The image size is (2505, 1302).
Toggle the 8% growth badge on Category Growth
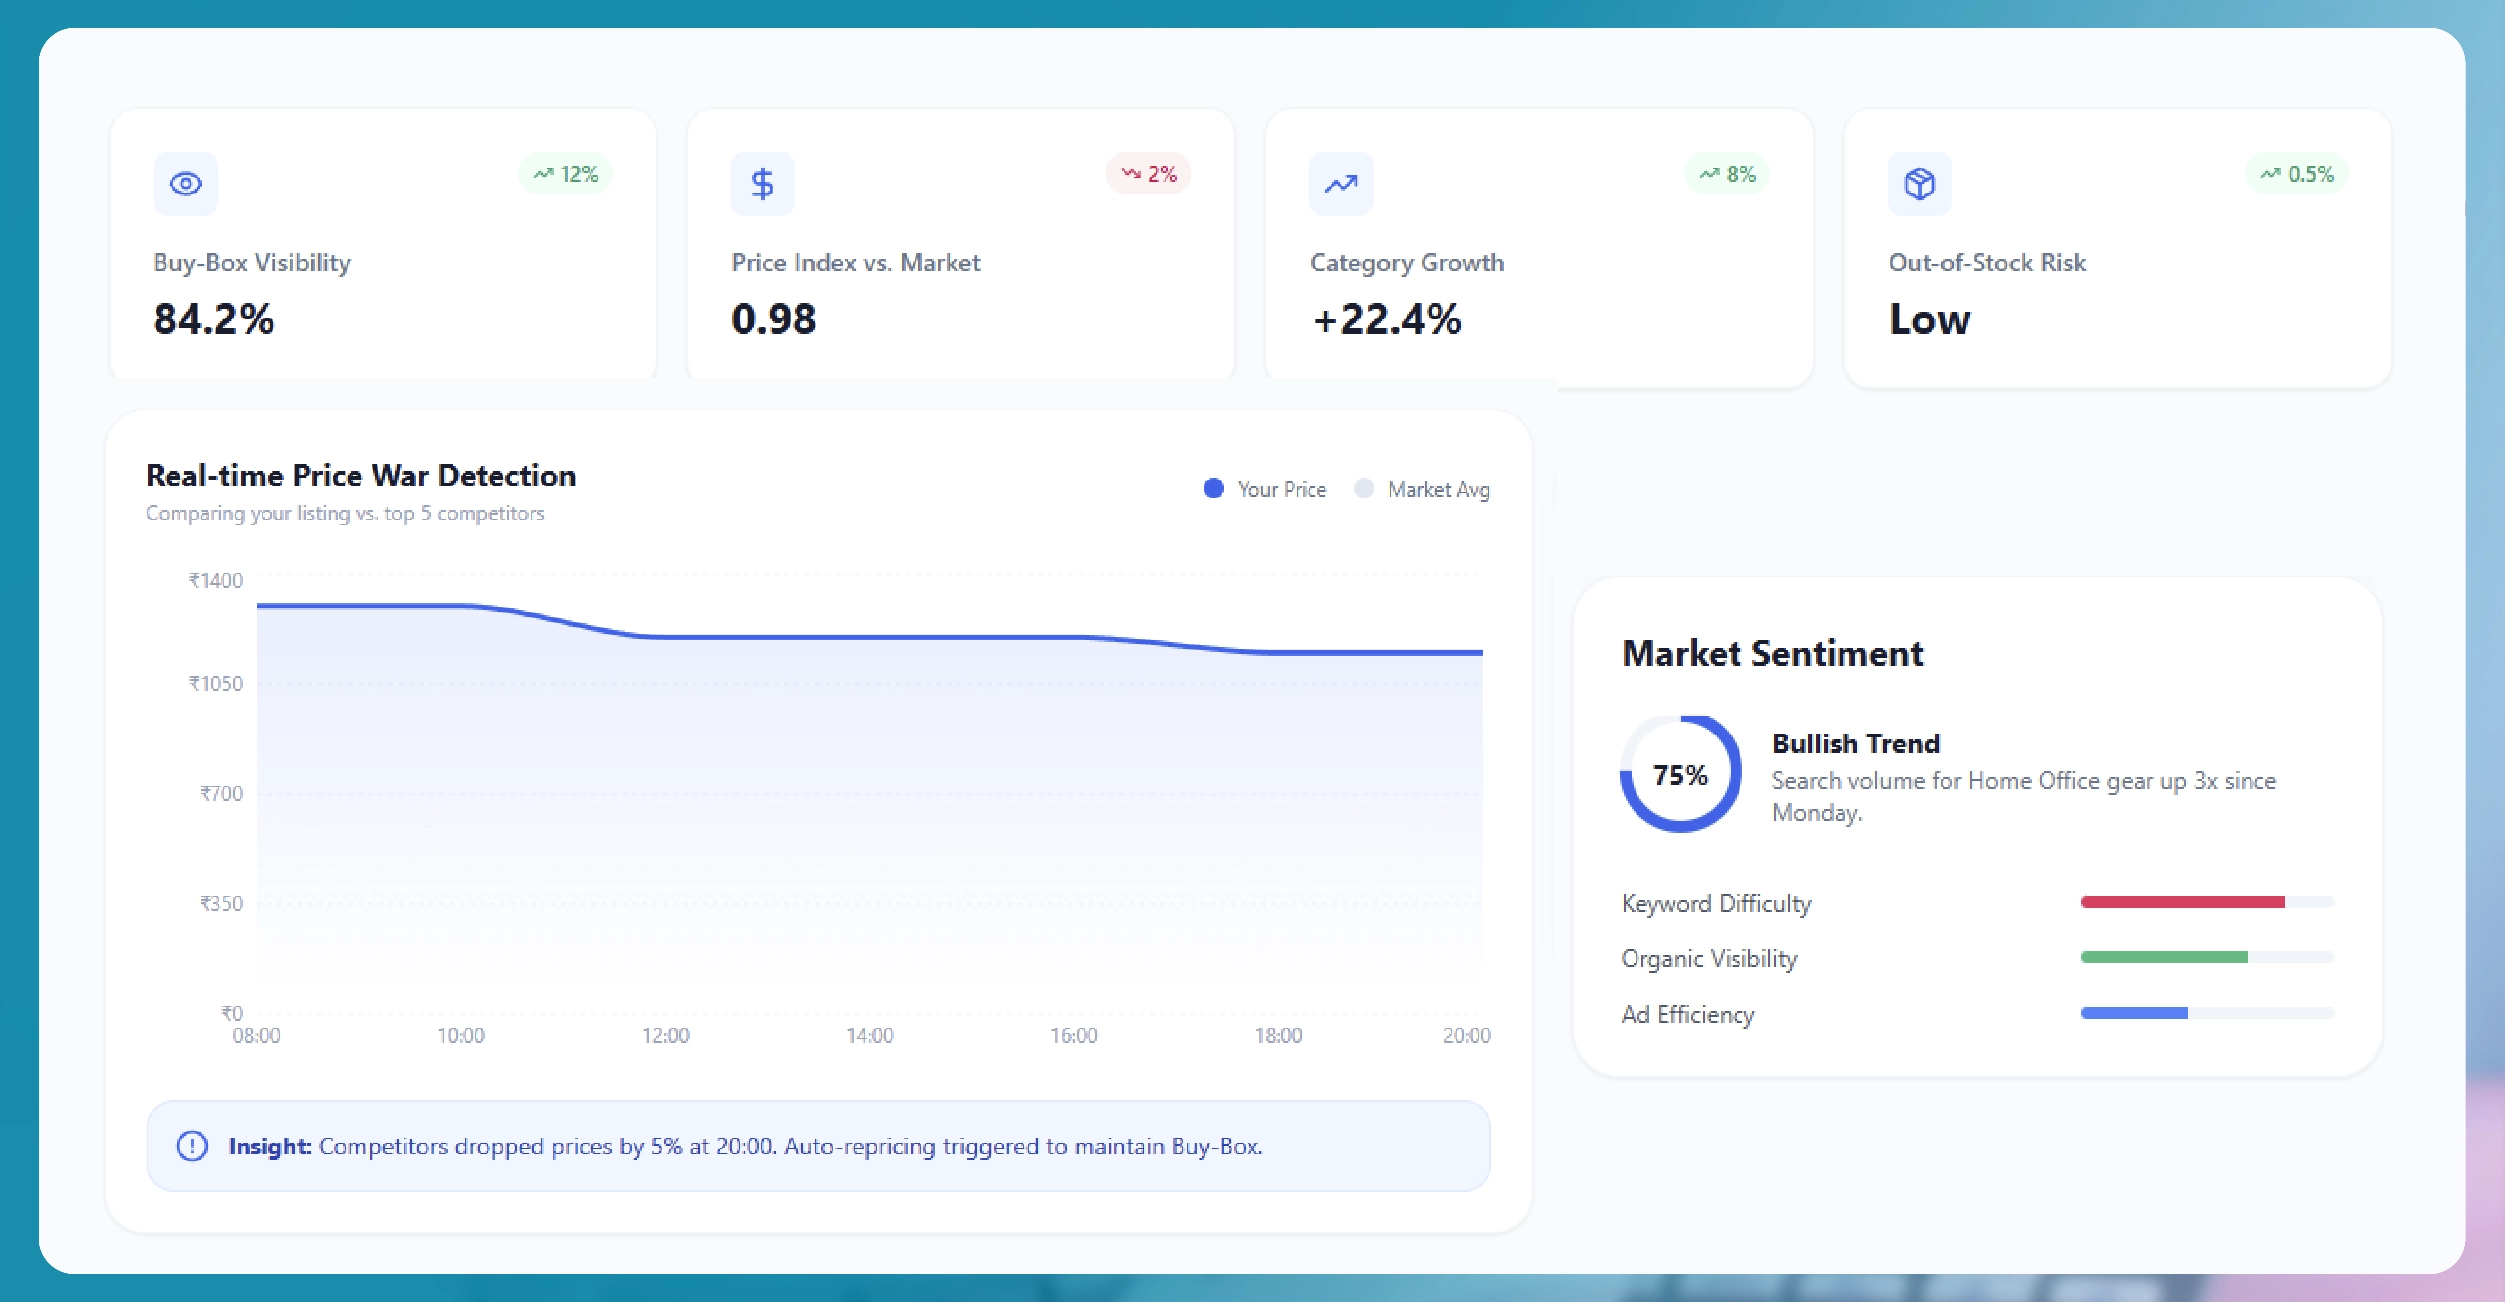[x=1727, y=173]
